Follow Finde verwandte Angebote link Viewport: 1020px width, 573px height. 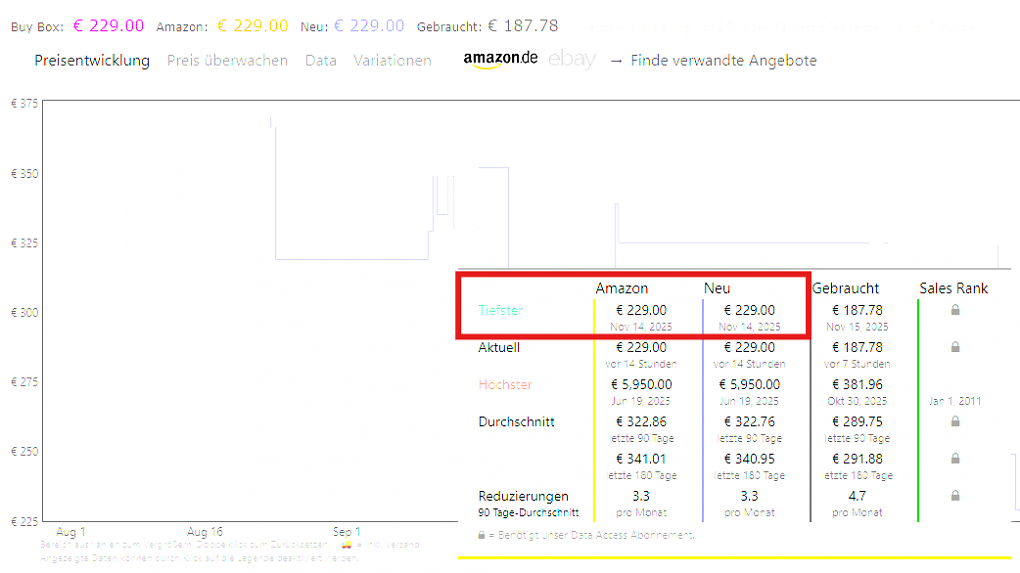coord(723,60)
